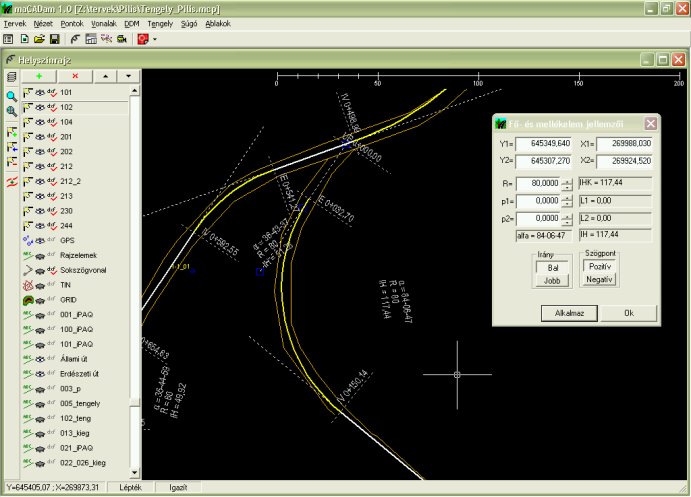Open the DDM menu

click(x=132, y=24)
